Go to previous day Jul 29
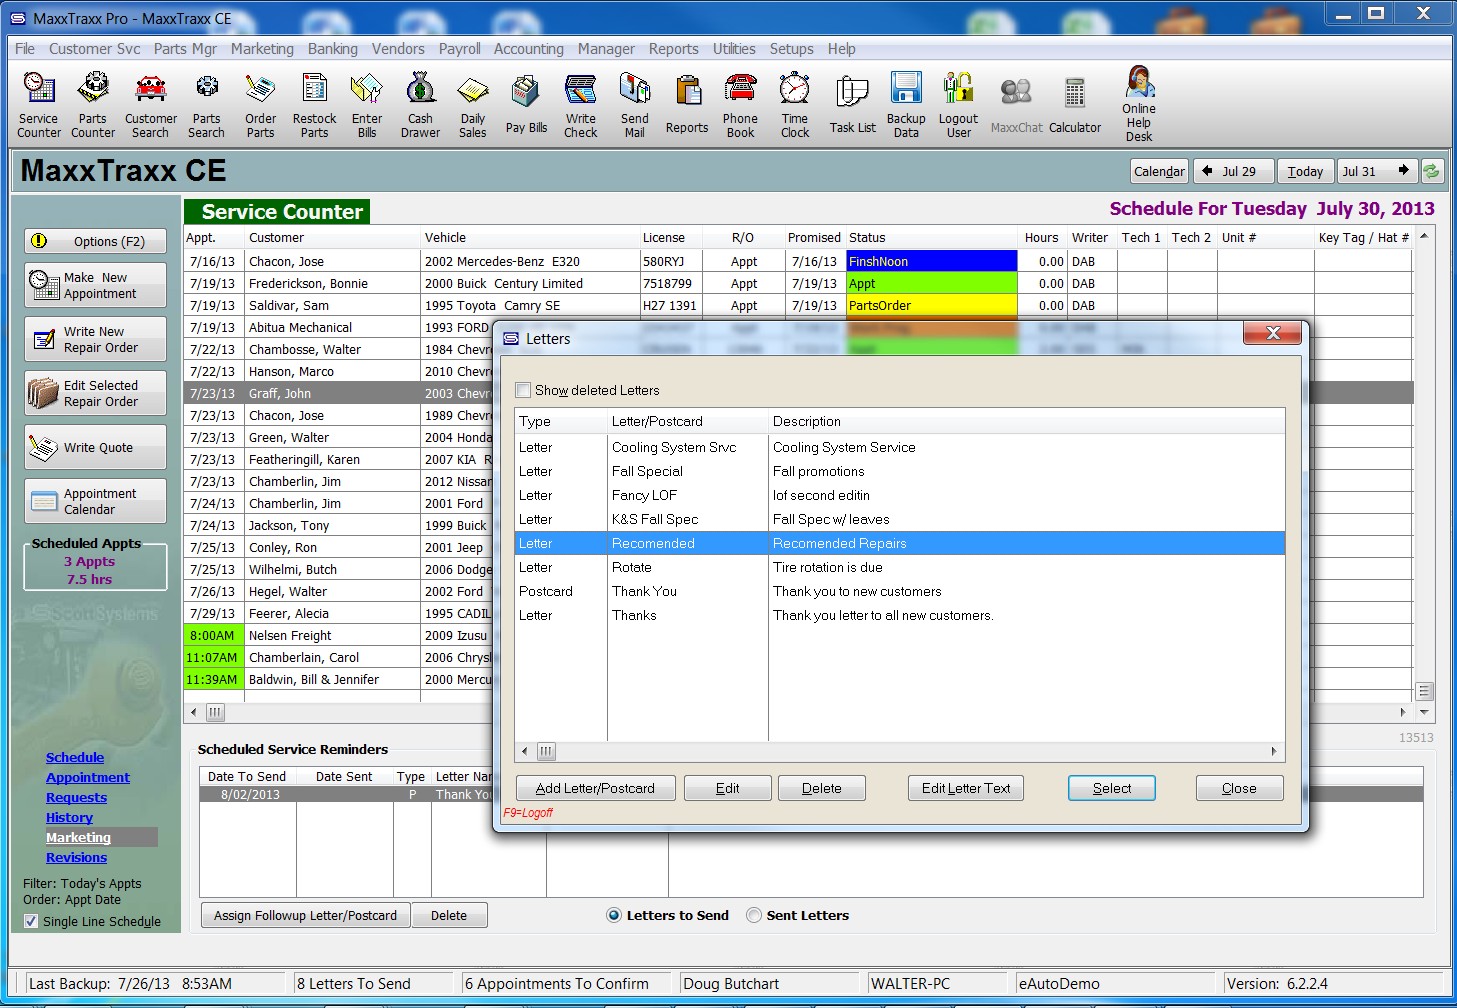The height and width of the screenshot is (1008, 1457). [1233, 171]
